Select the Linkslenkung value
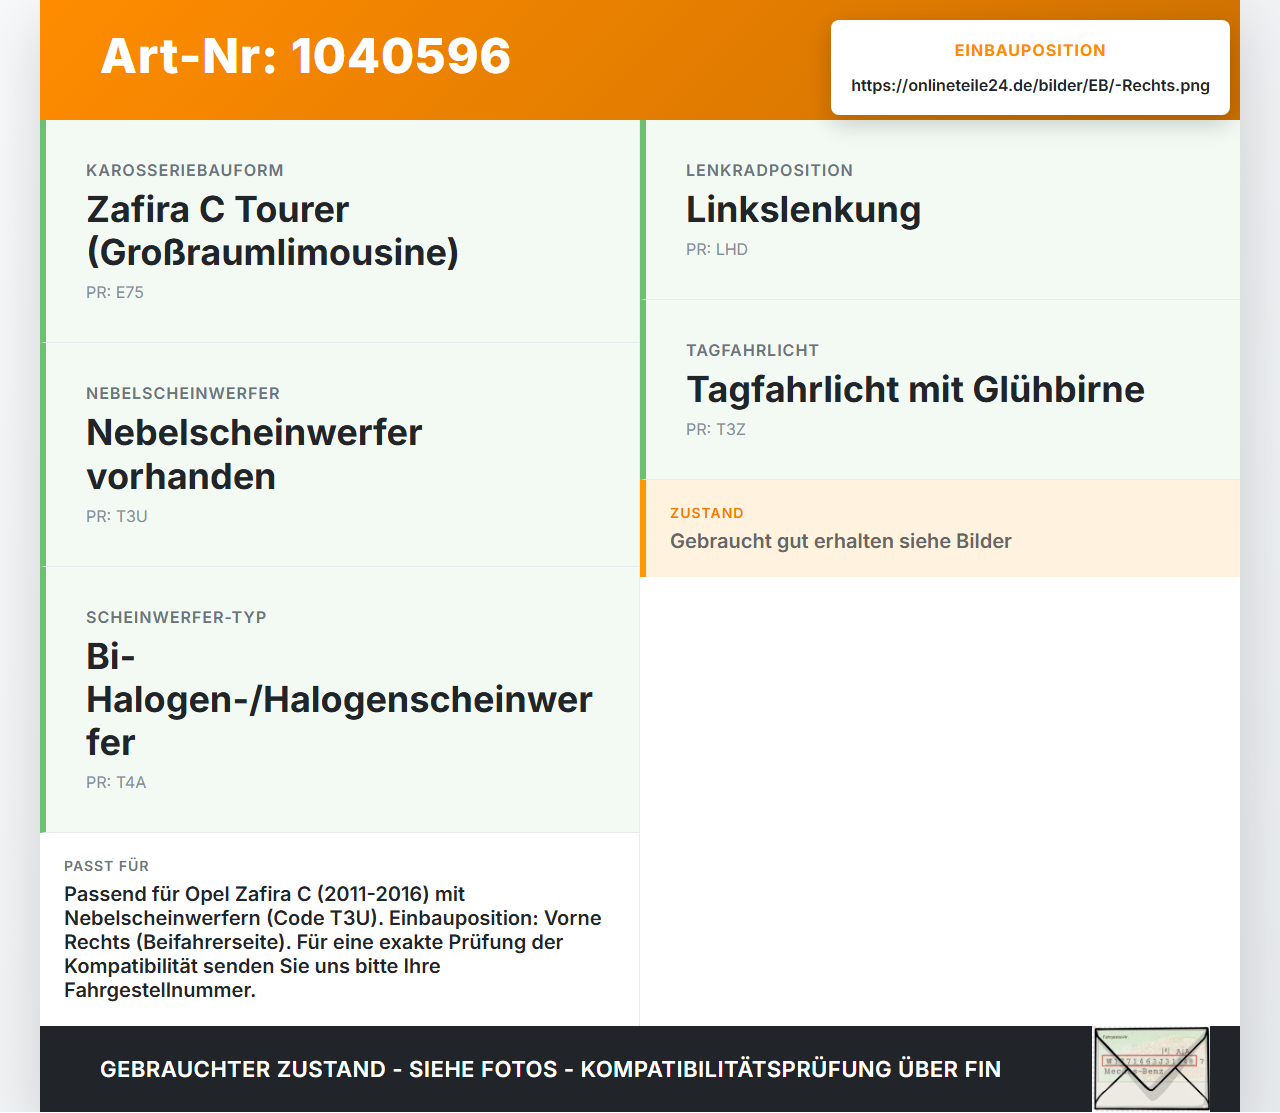1280x1113 pixels. pyautogui.click(x=804, y=210)
